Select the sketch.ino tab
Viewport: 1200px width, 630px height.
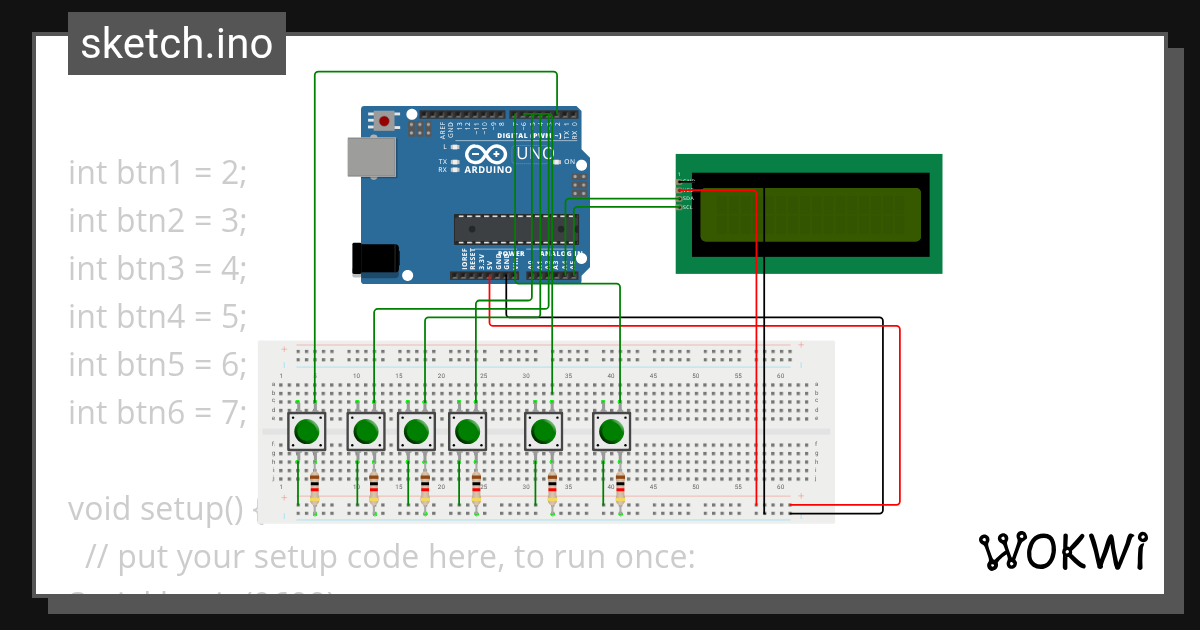click(x=176, y=43)
